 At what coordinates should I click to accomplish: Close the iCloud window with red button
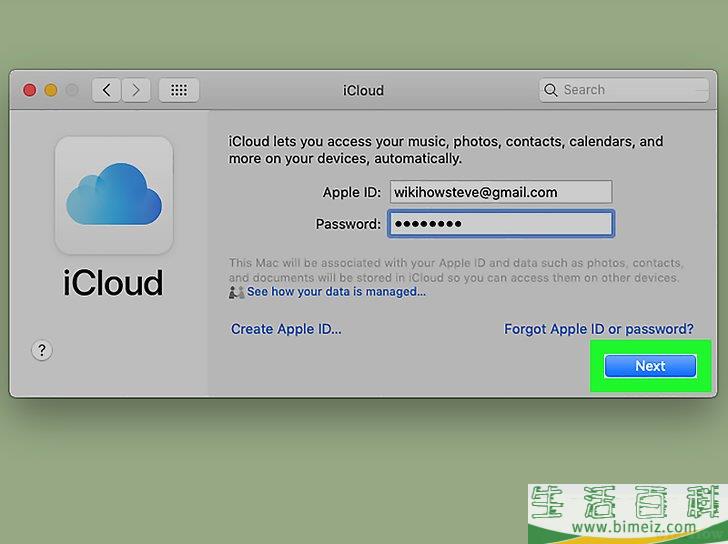(x=30, y=90)
